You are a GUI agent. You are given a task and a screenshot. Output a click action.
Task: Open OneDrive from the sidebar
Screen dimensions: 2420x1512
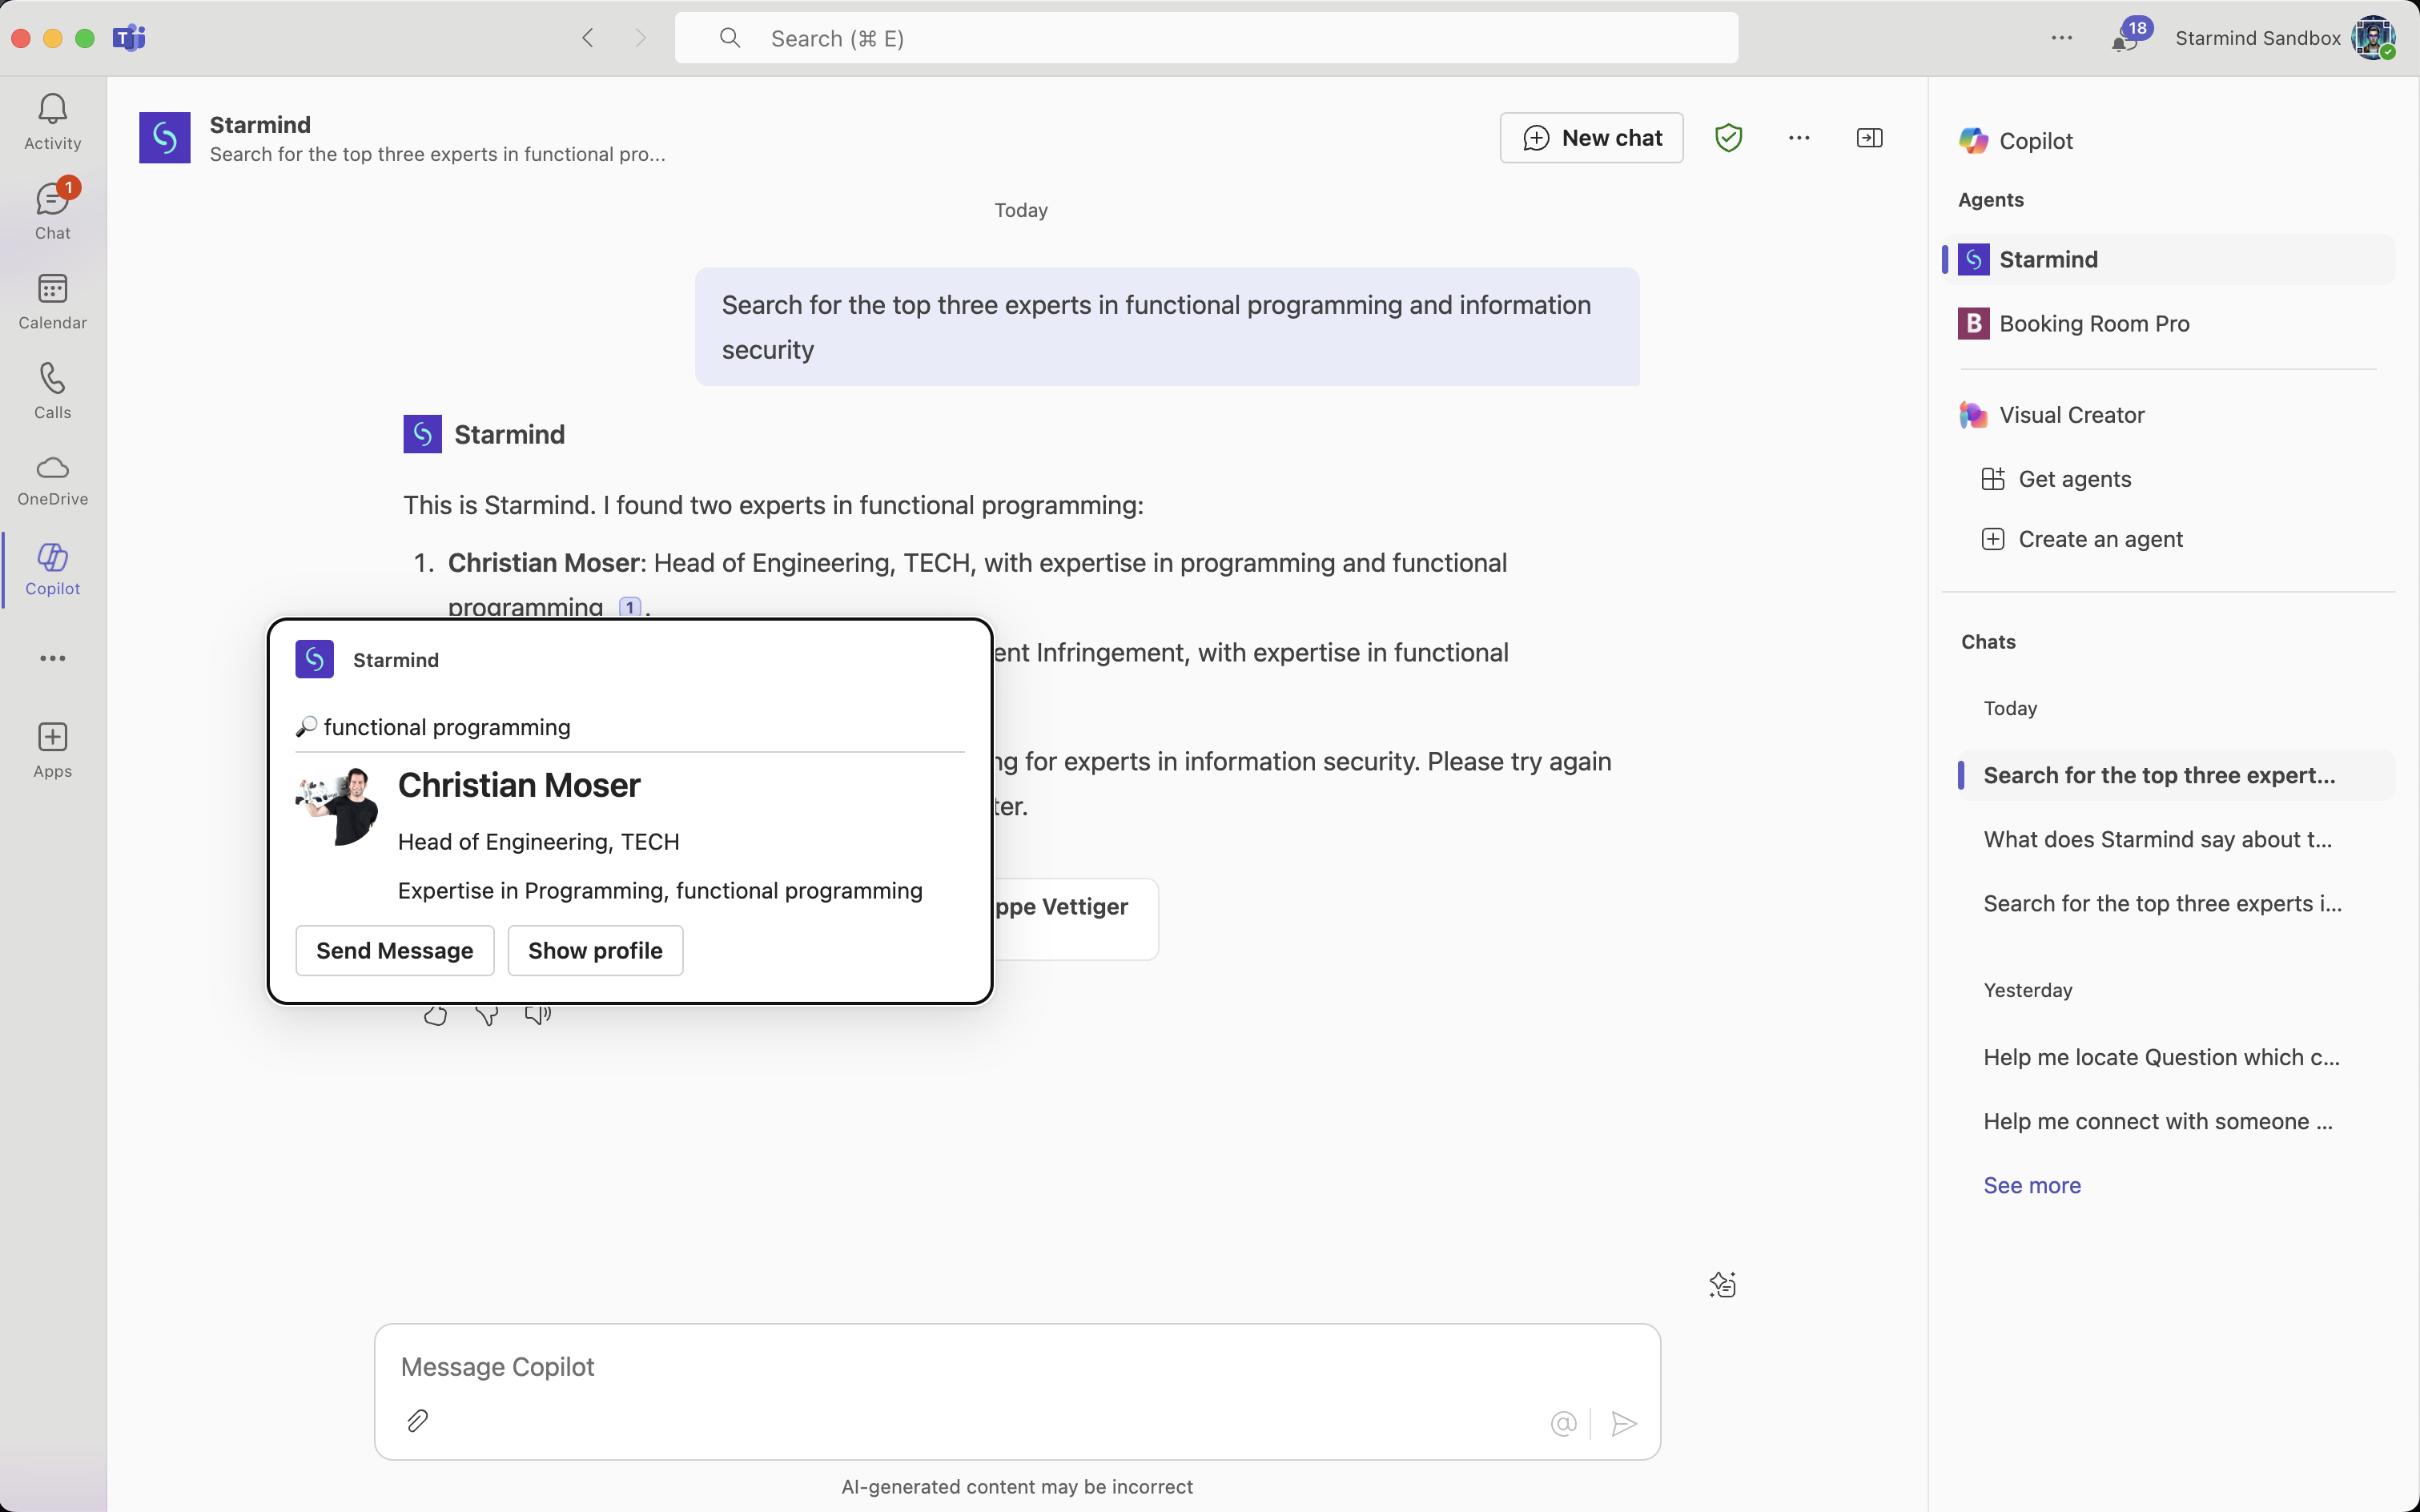tap(52, 480)
